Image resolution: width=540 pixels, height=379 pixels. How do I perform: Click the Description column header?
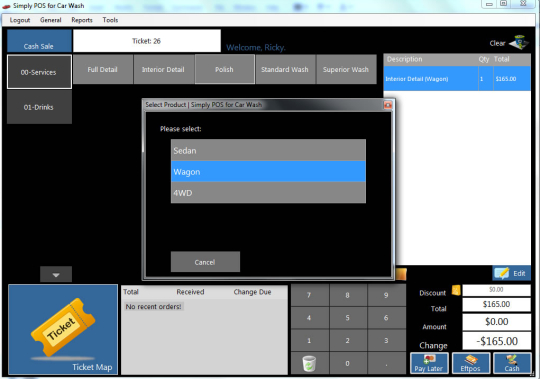point(405,59)
